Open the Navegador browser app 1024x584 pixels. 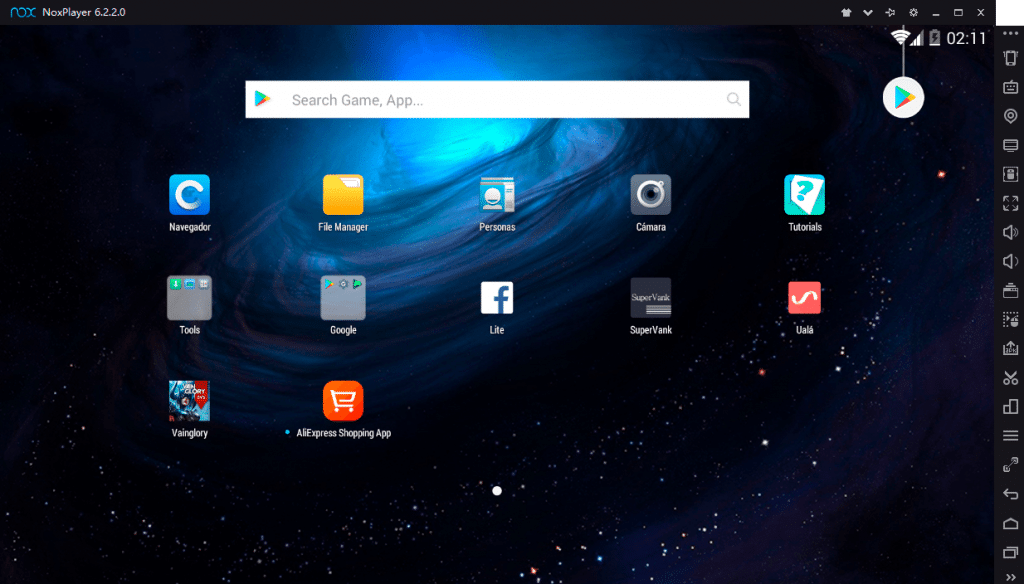coord(189,195)
